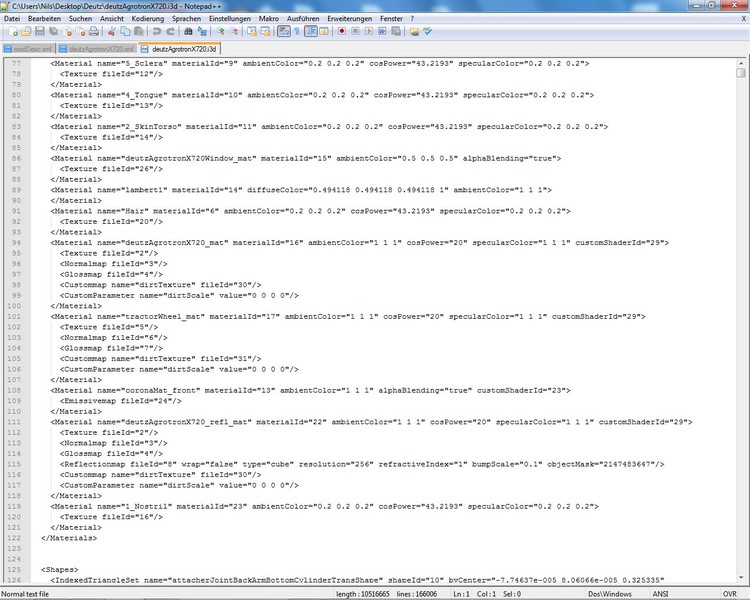
Task: Toggle OVR insert mode in status bar
Action: coord(729,594)
